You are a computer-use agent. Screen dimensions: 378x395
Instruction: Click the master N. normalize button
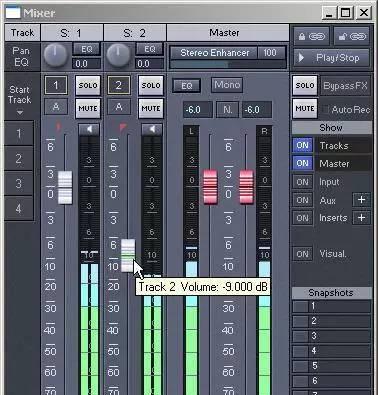[x=227, y=109]
